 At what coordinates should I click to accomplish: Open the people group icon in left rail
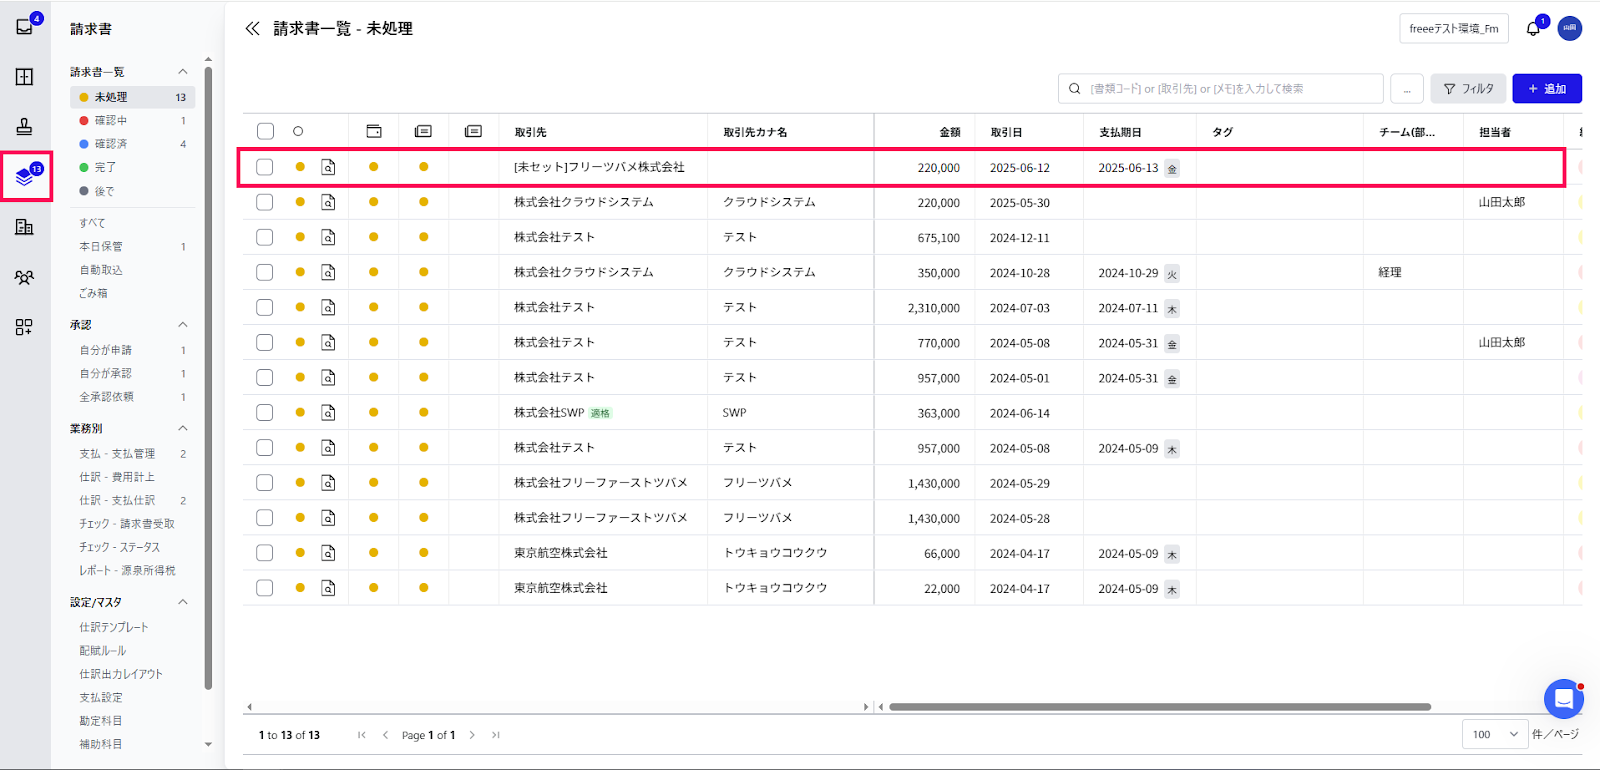[x=25, y=277]
